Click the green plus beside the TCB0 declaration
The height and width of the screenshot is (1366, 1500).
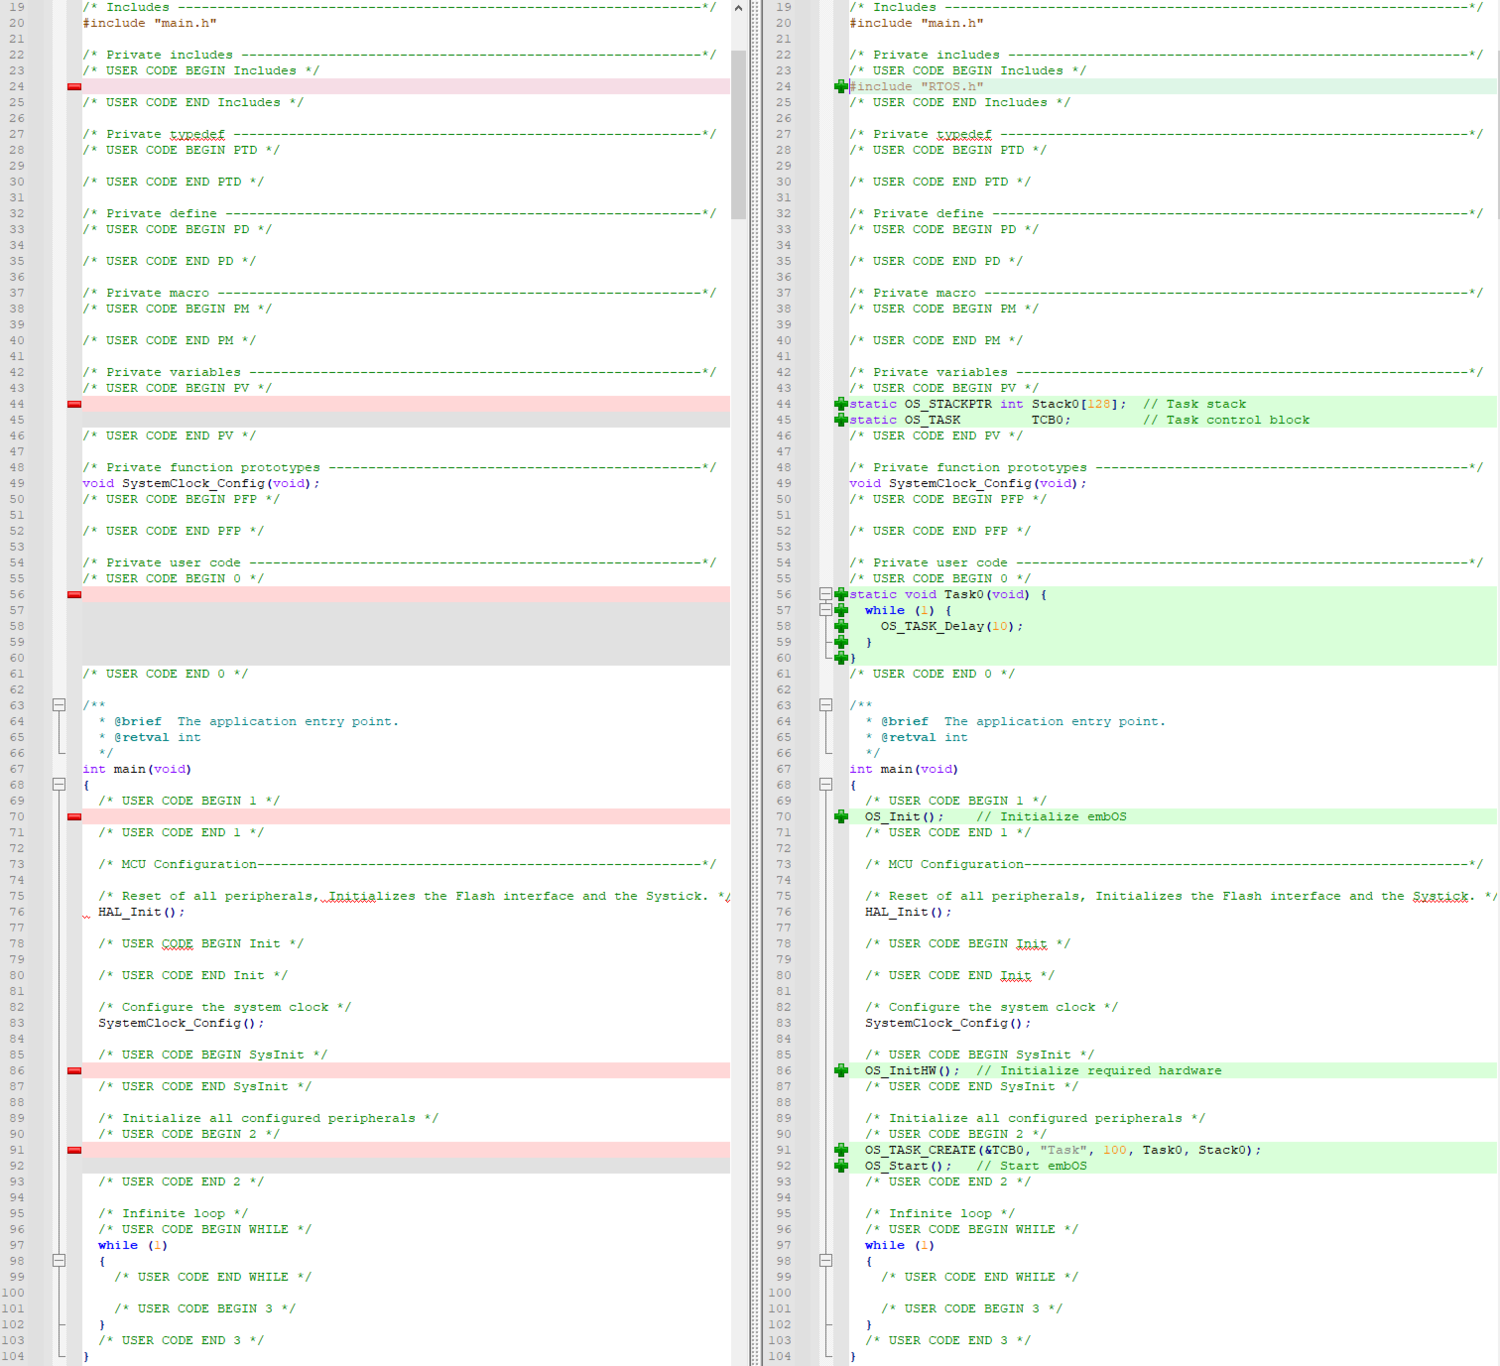tap(841, 420)
